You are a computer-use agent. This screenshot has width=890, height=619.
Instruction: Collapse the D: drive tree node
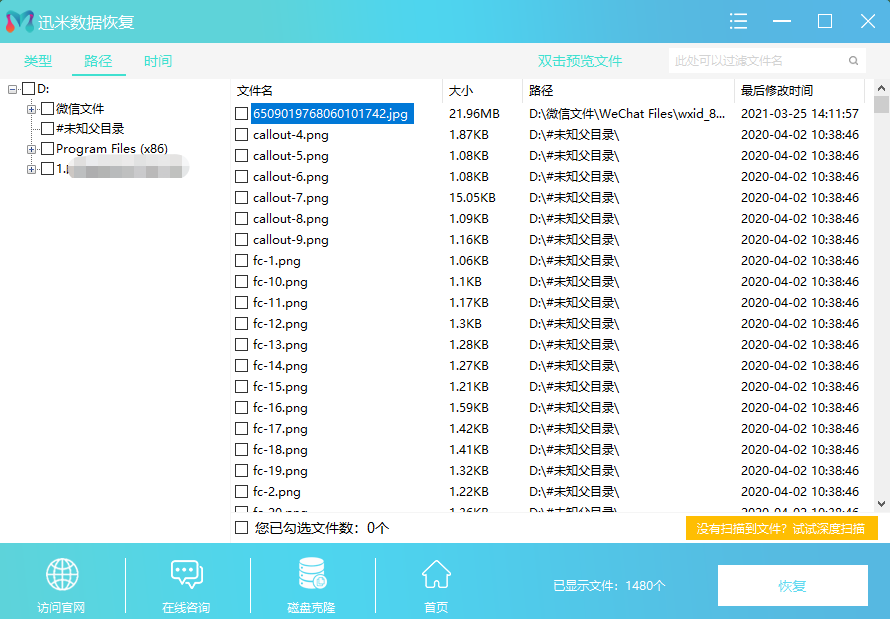point(13,89)
